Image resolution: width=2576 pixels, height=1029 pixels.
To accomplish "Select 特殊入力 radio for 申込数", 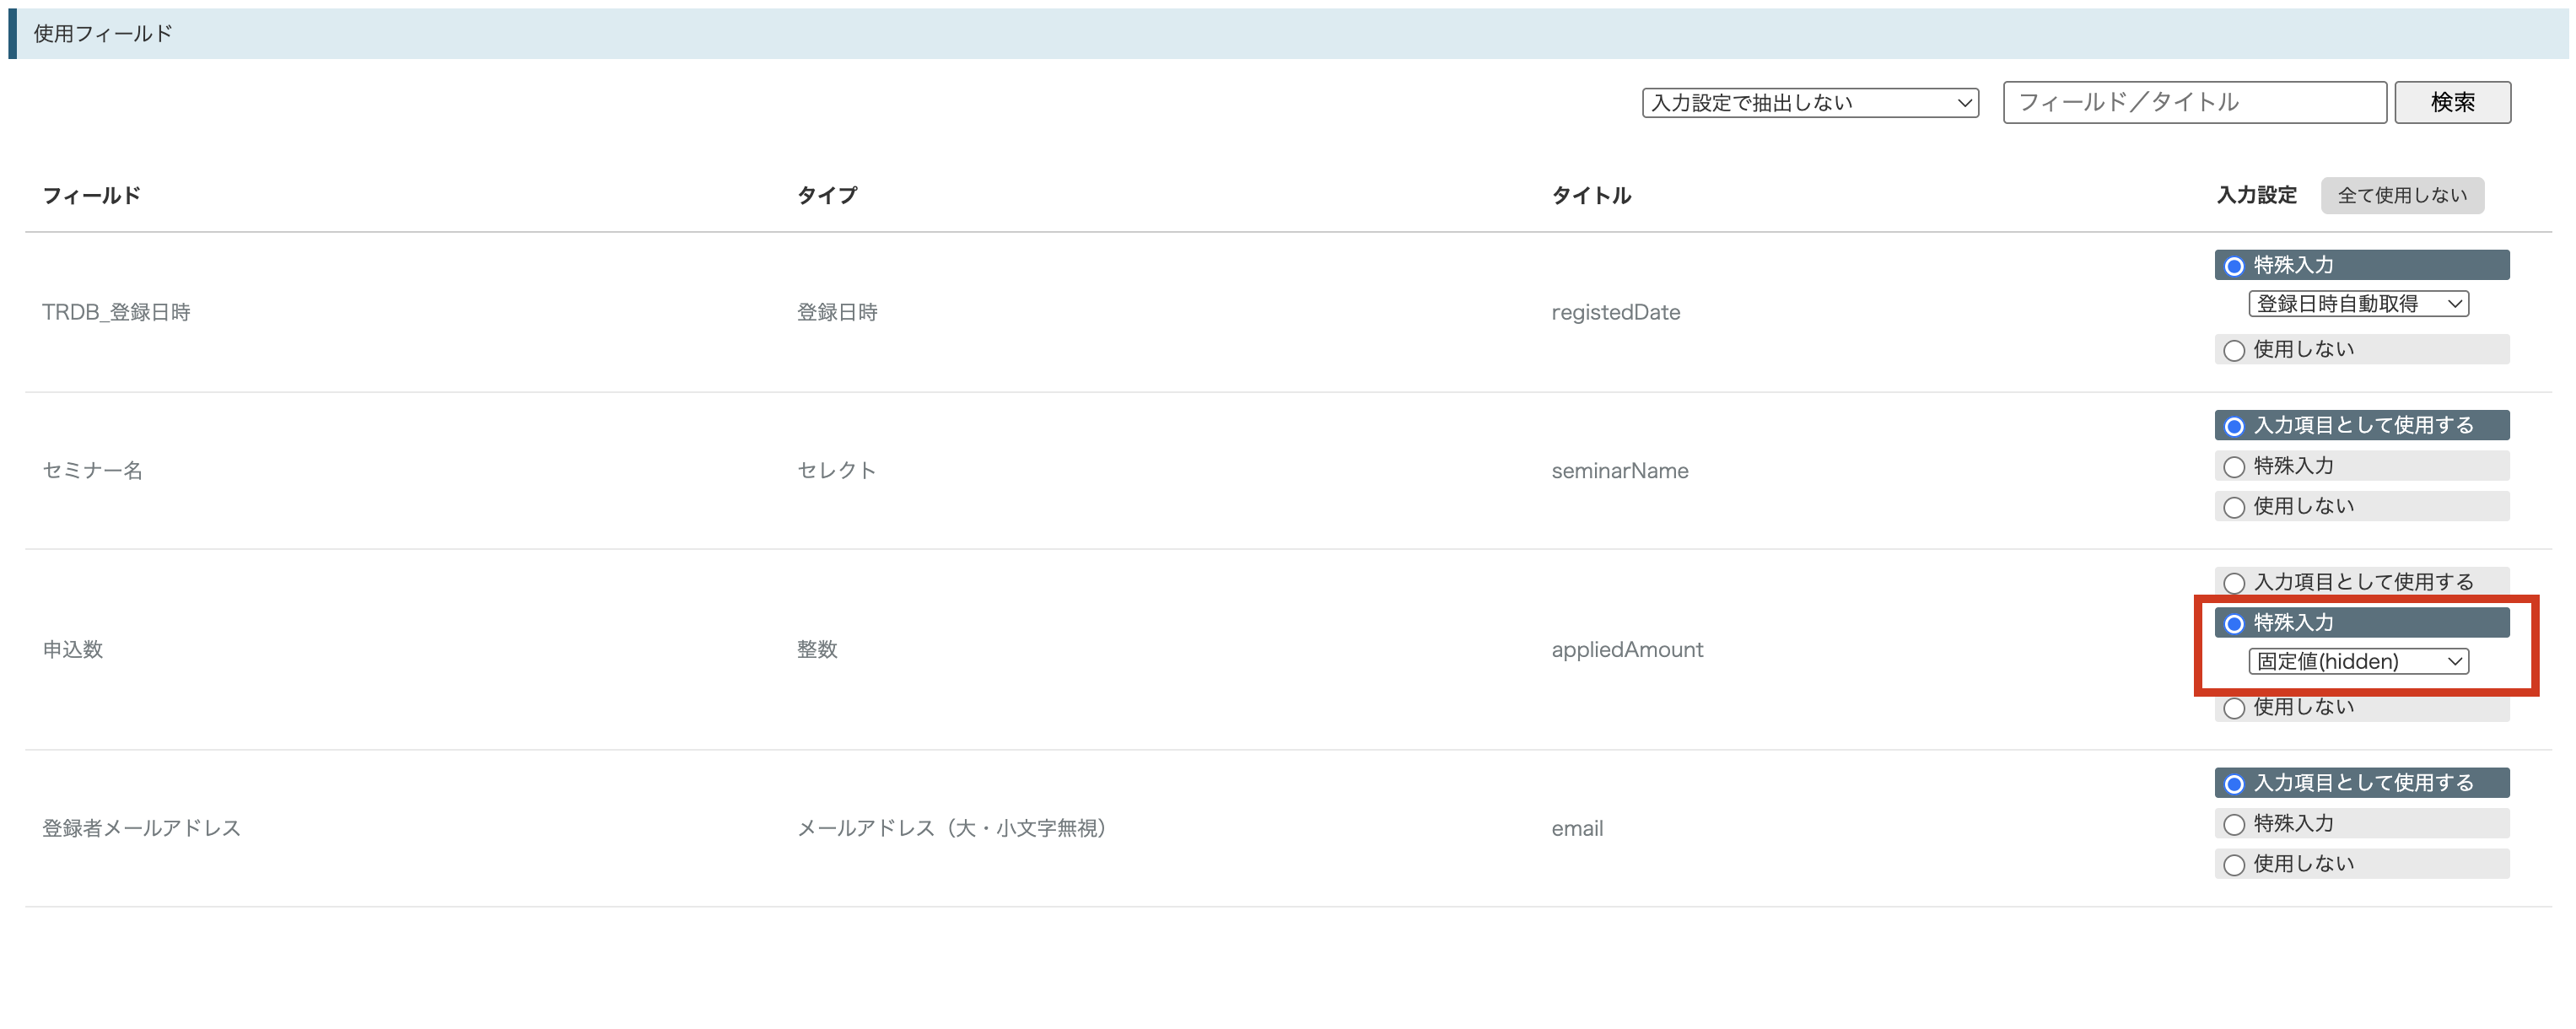I will pos(2234,623).
